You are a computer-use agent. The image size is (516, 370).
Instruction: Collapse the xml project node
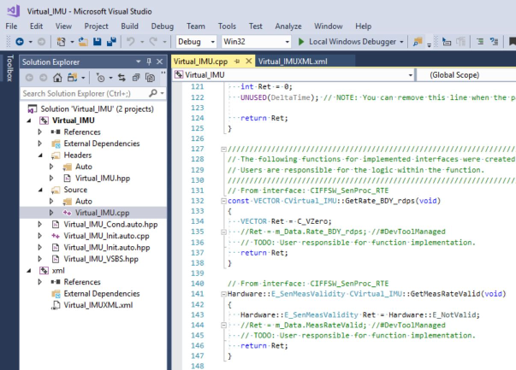[x=29, y=271]
